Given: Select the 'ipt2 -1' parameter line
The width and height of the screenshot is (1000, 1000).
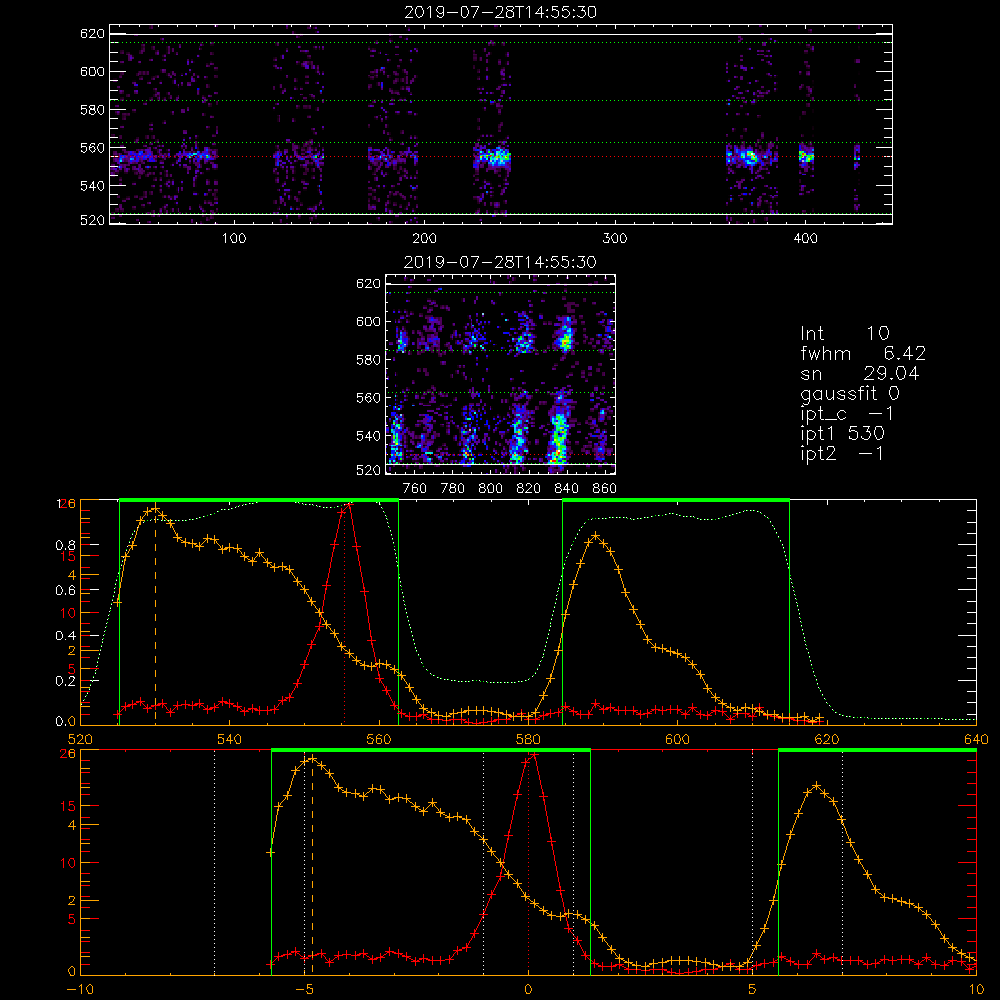Looking at the screenshot, I should 842,453.
